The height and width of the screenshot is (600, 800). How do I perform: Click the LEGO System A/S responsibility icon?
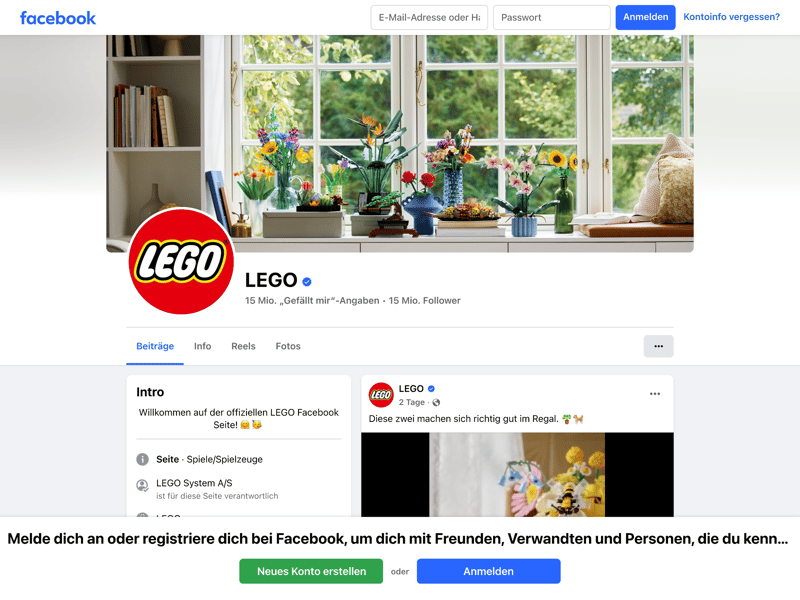(142, 485)
